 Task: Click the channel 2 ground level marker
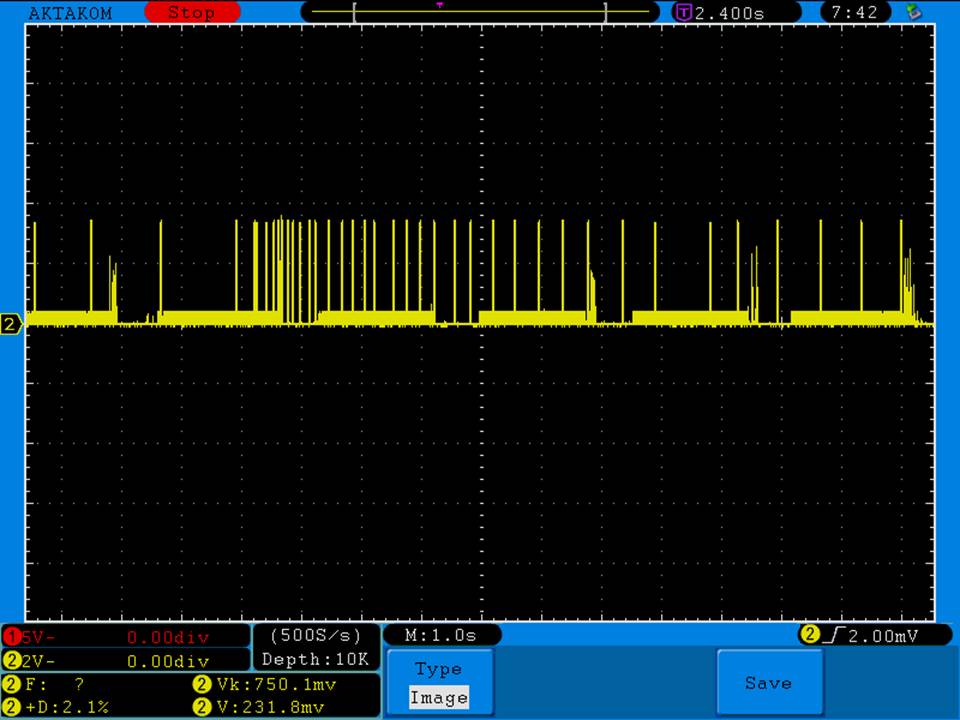point(11,324)
